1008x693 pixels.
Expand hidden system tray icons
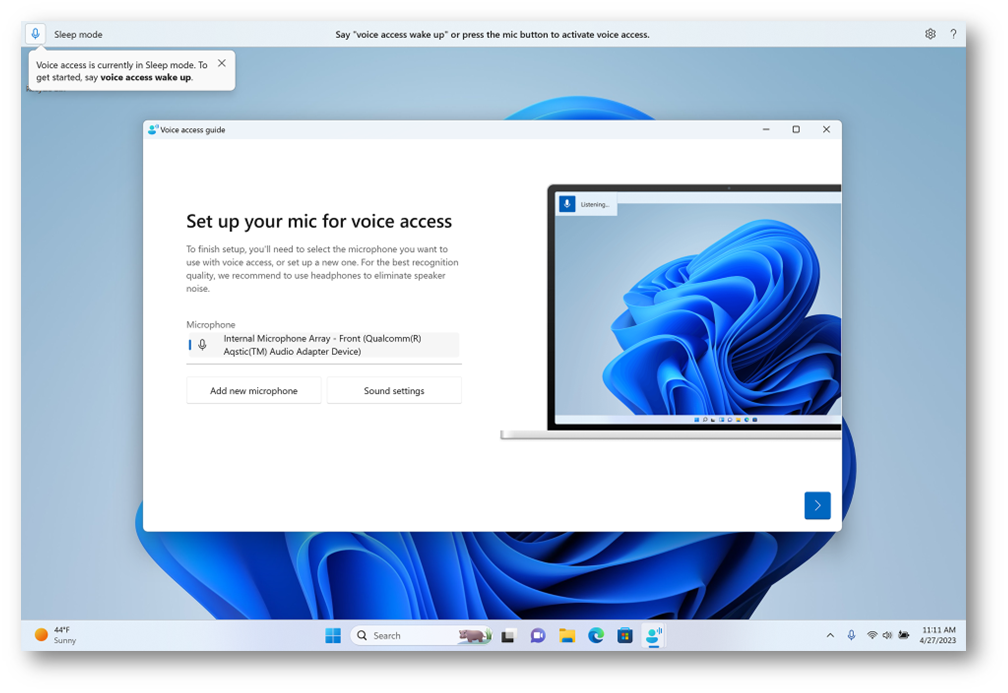coord(830,635)
